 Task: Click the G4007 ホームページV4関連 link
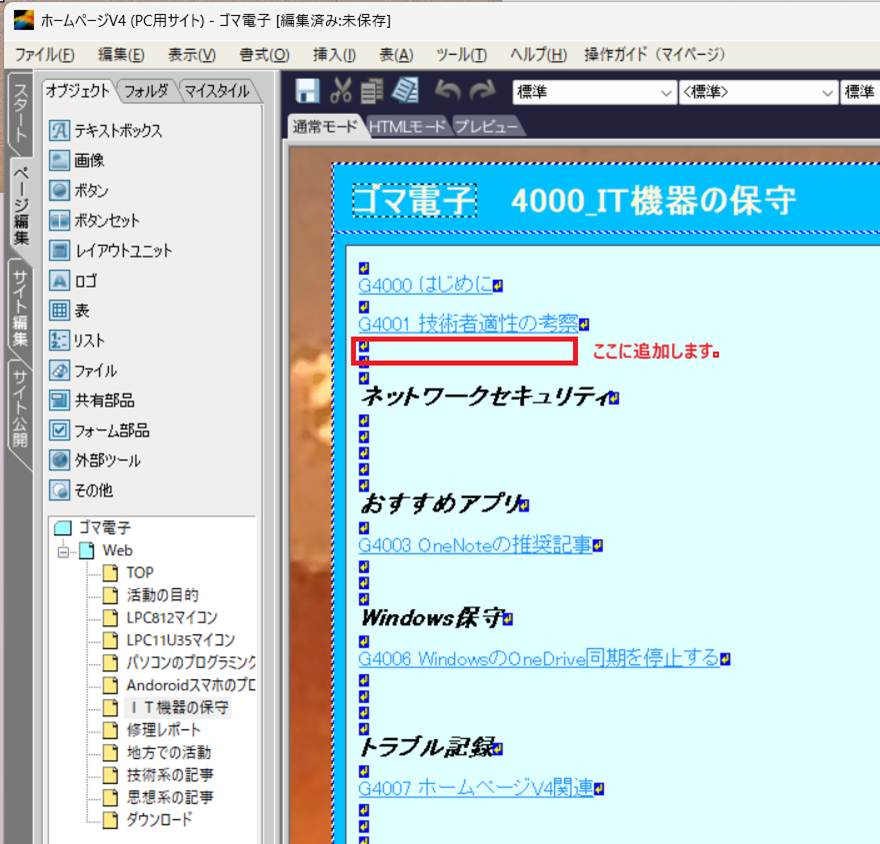pyautogui.click(x=475, y=788)
